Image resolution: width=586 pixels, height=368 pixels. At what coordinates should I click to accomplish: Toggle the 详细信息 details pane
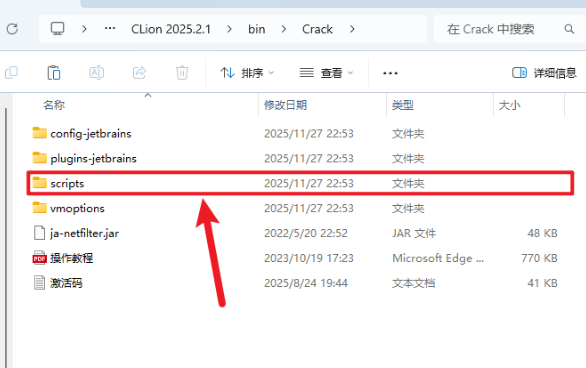544,73
